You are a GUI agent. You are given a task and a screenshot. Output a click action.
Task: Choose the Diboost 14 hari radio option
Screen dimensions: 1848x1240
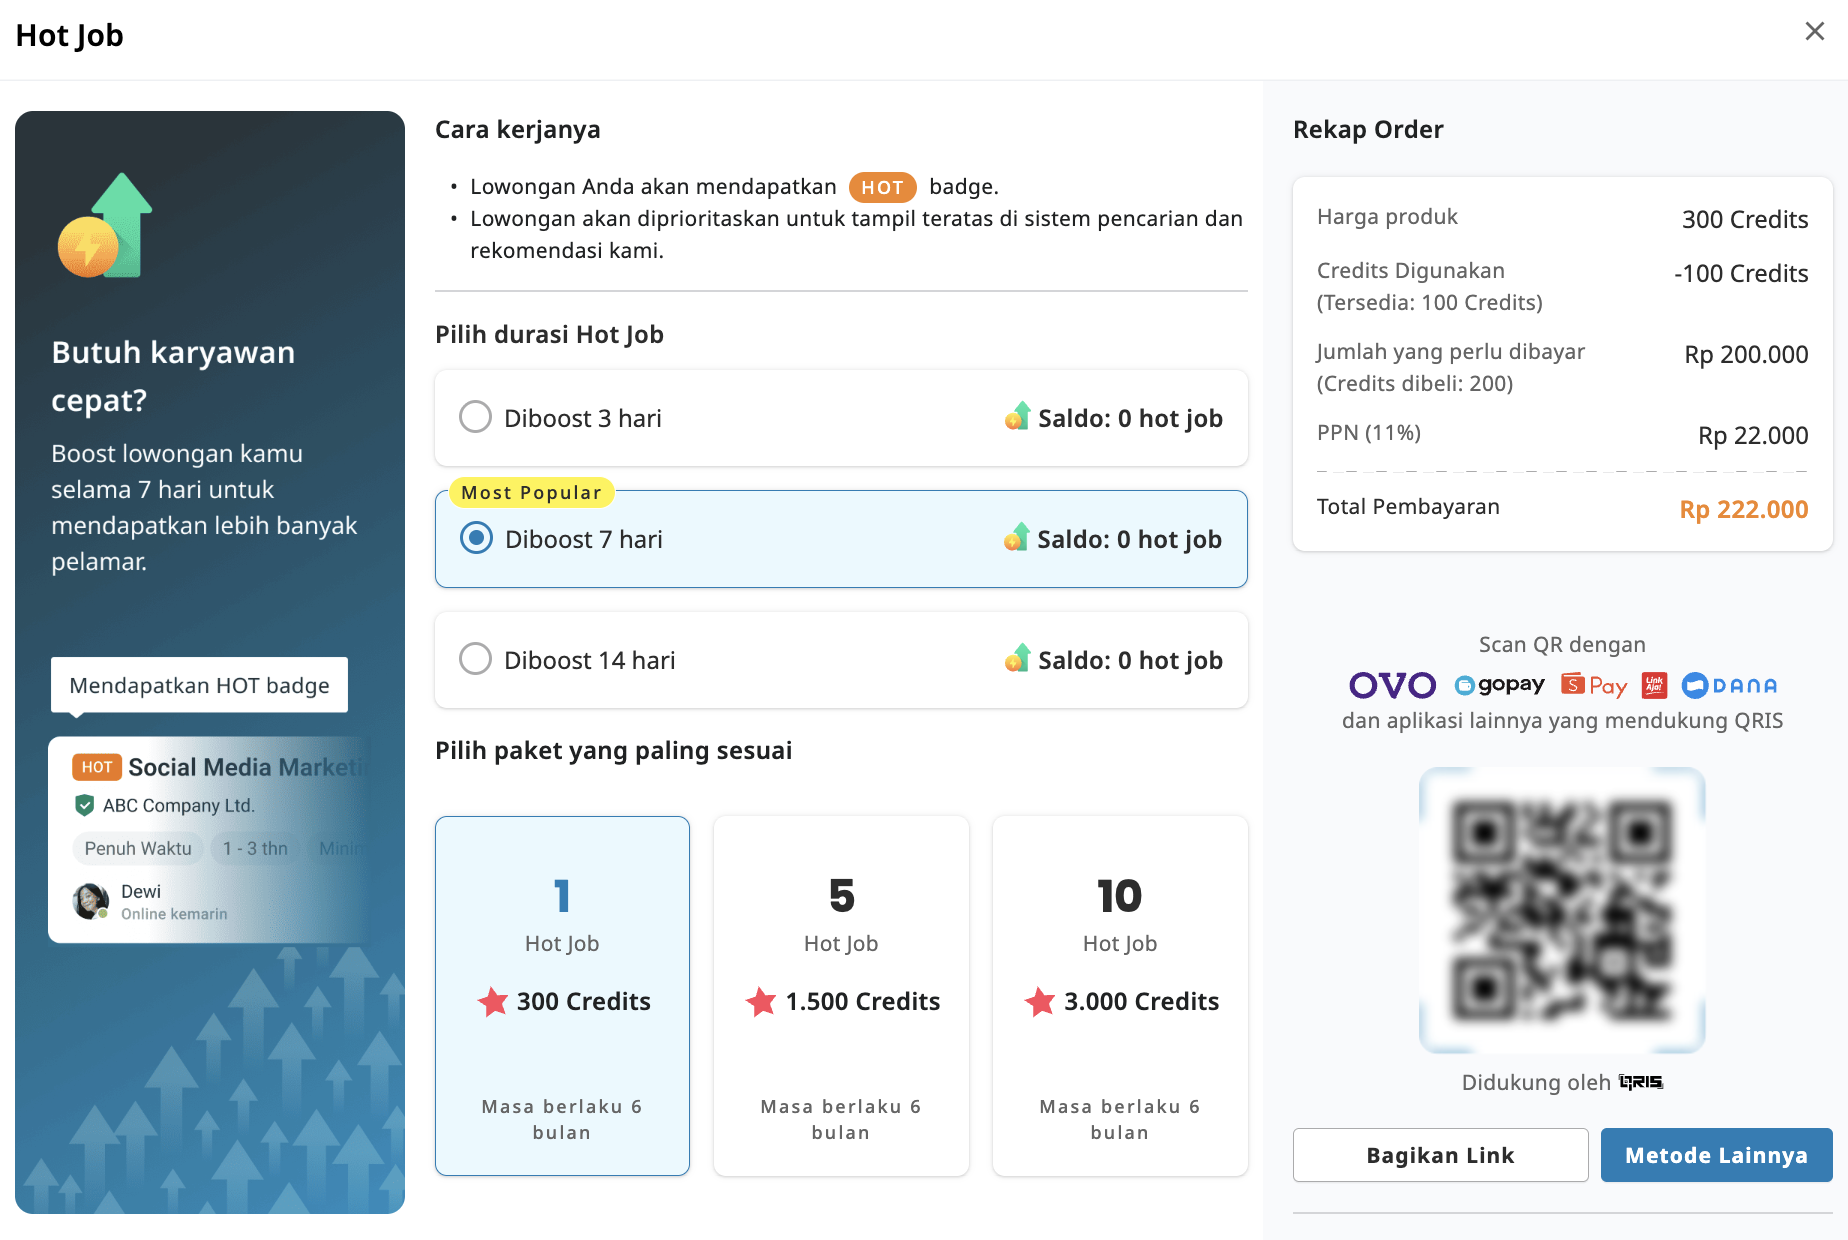tap(475, 659)
